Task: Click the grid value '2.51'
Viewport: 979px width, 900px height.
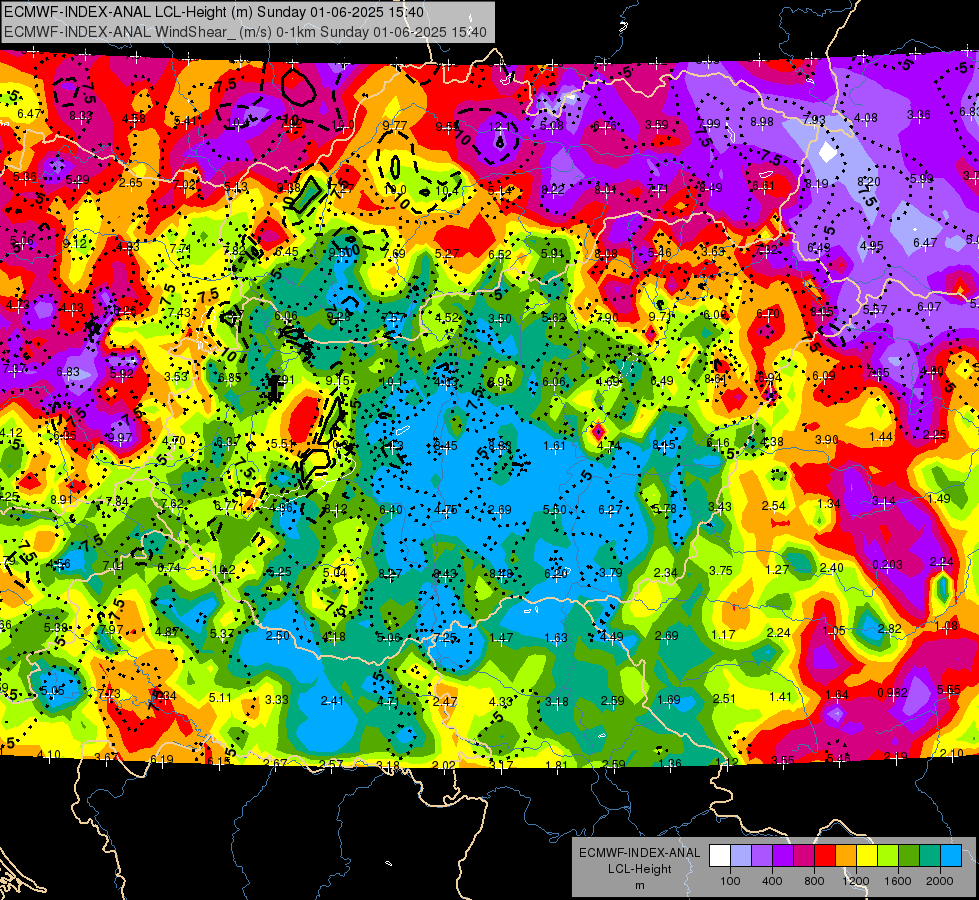Action: 724,698
